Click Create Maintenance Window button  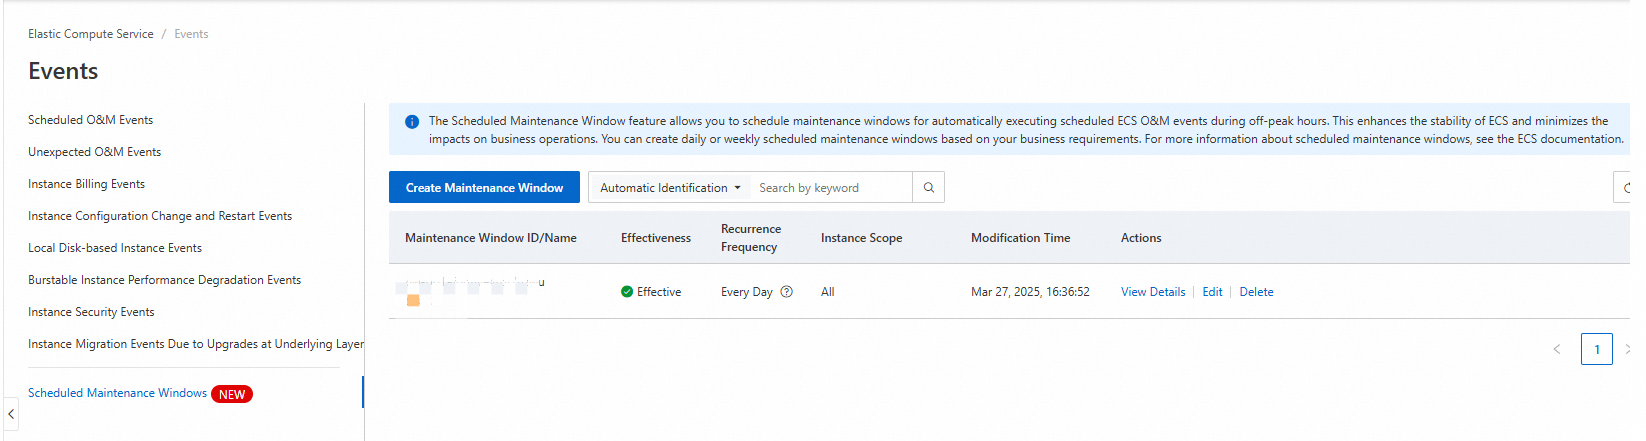(x=484, y=188)
